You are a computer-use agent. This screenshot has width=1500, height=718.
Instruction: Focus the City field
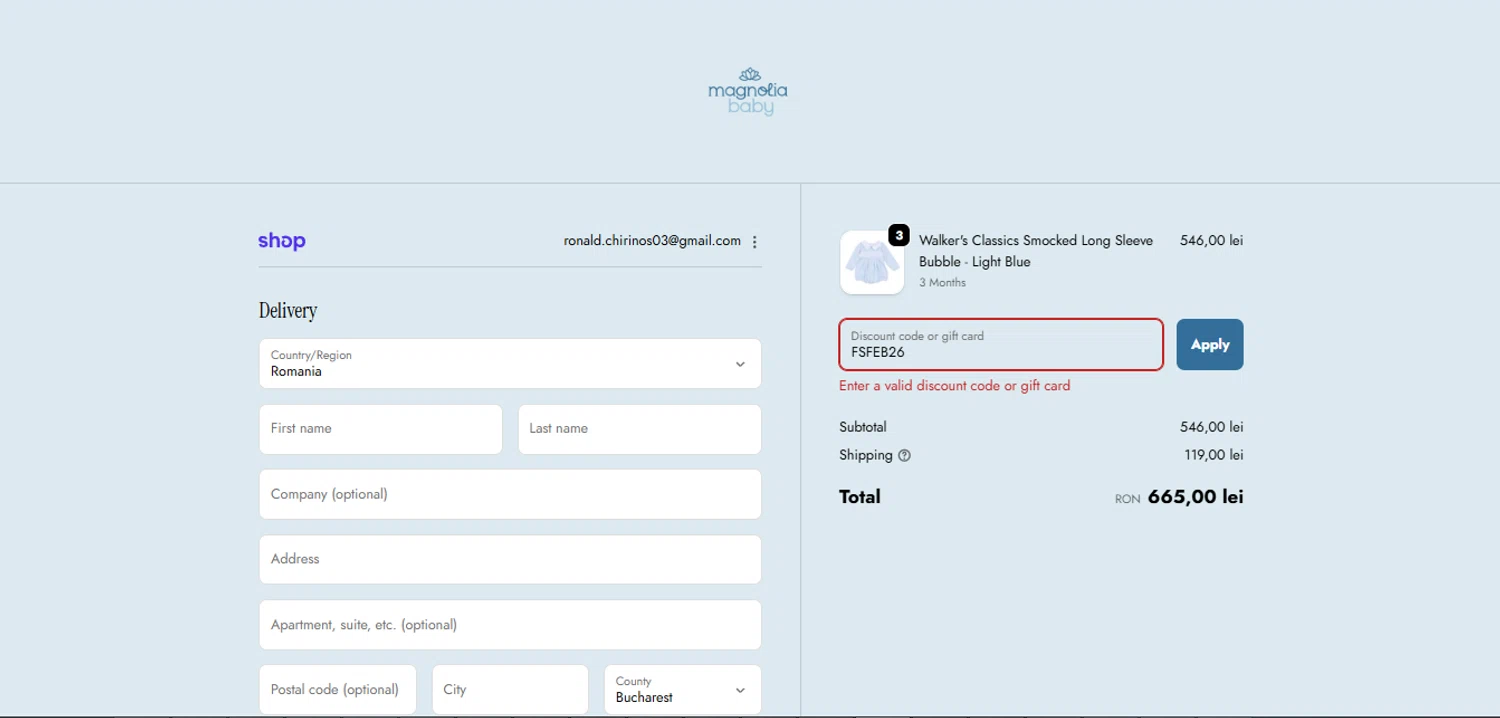pos(510,690)
